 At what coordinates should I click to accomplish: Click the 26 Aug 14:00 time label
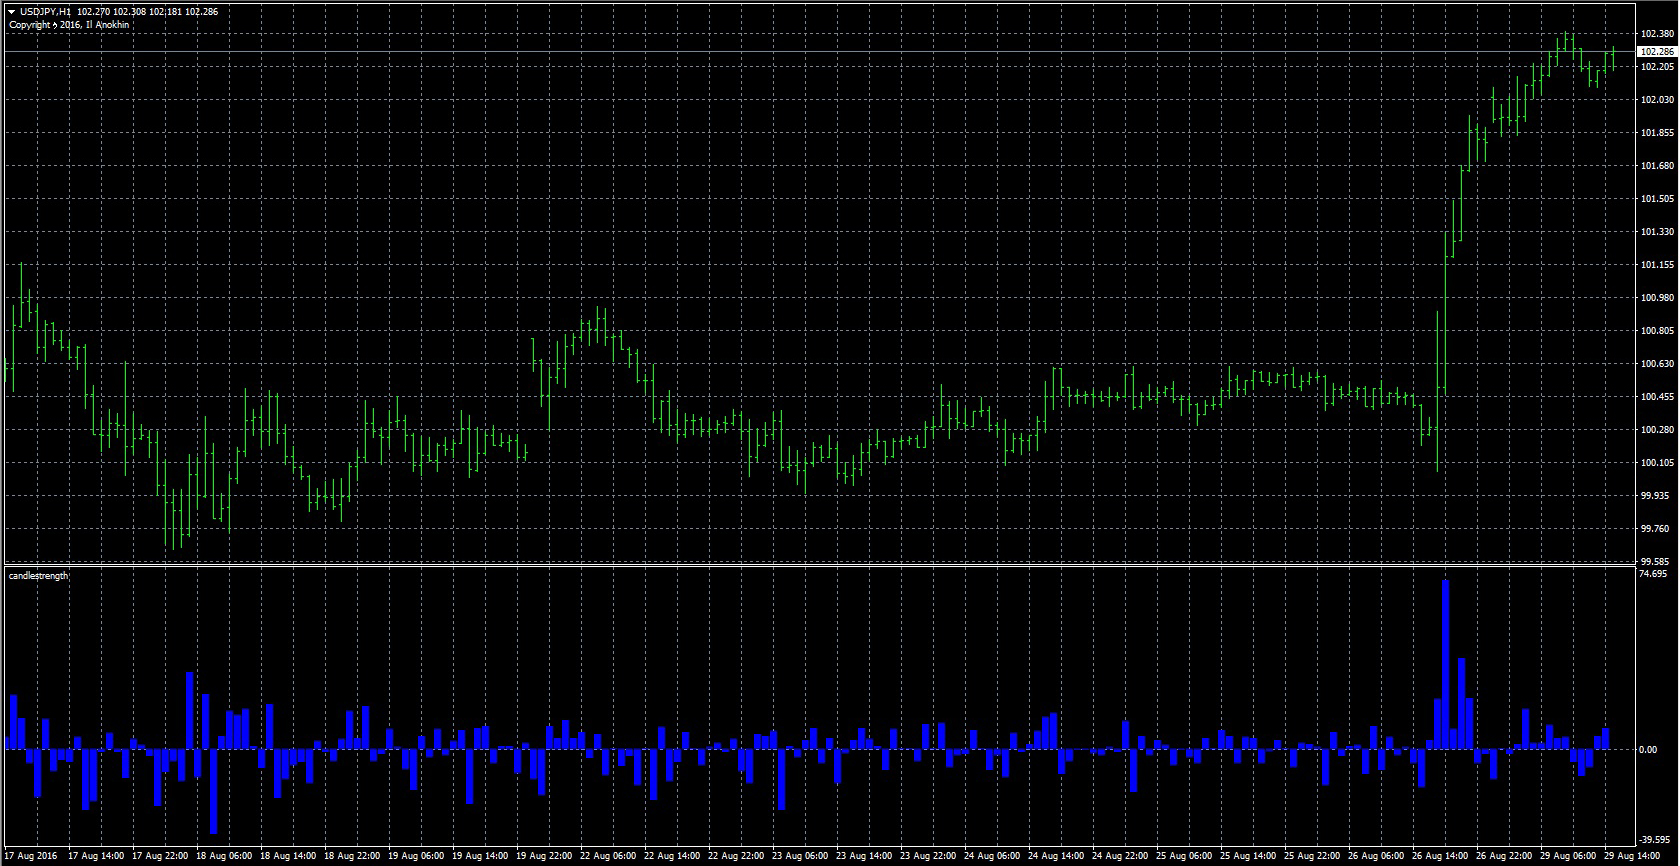(x=1441, y=856)
